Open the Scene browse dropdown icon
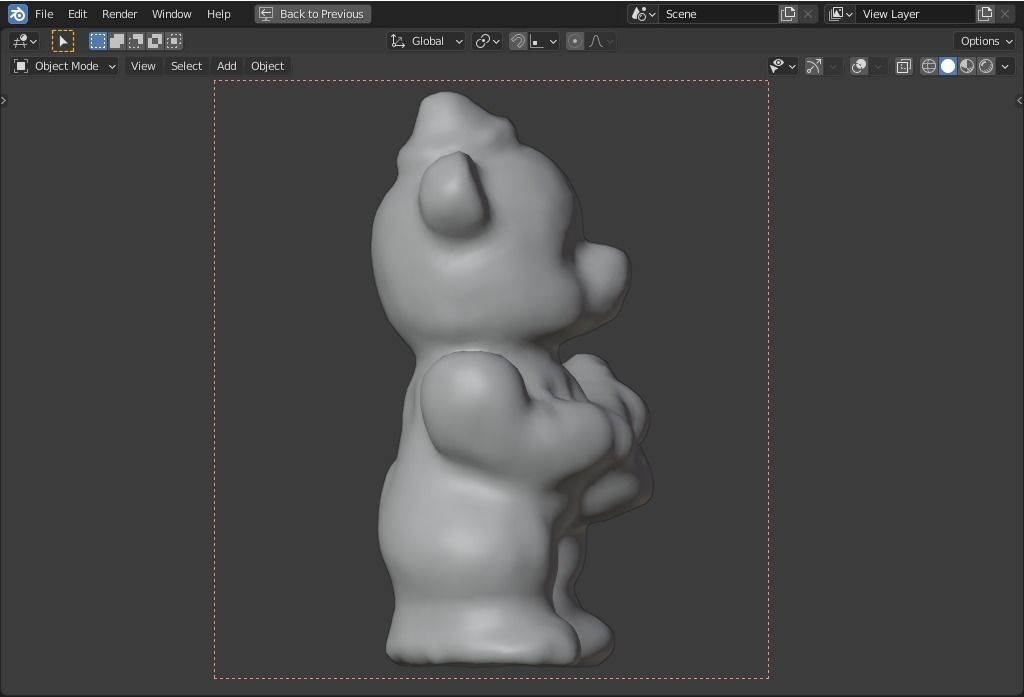1024x697 pixels. (x=643, y=14)
